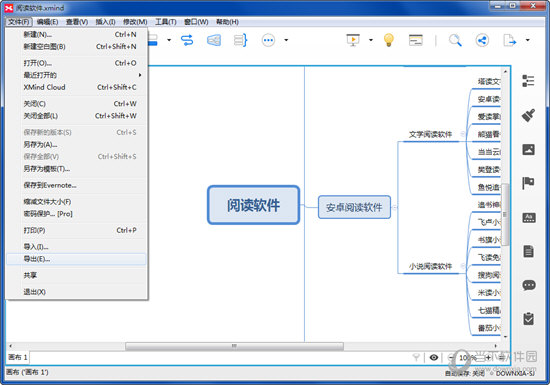Choose 导出(E)... from File menu

[x=76, y=259]
